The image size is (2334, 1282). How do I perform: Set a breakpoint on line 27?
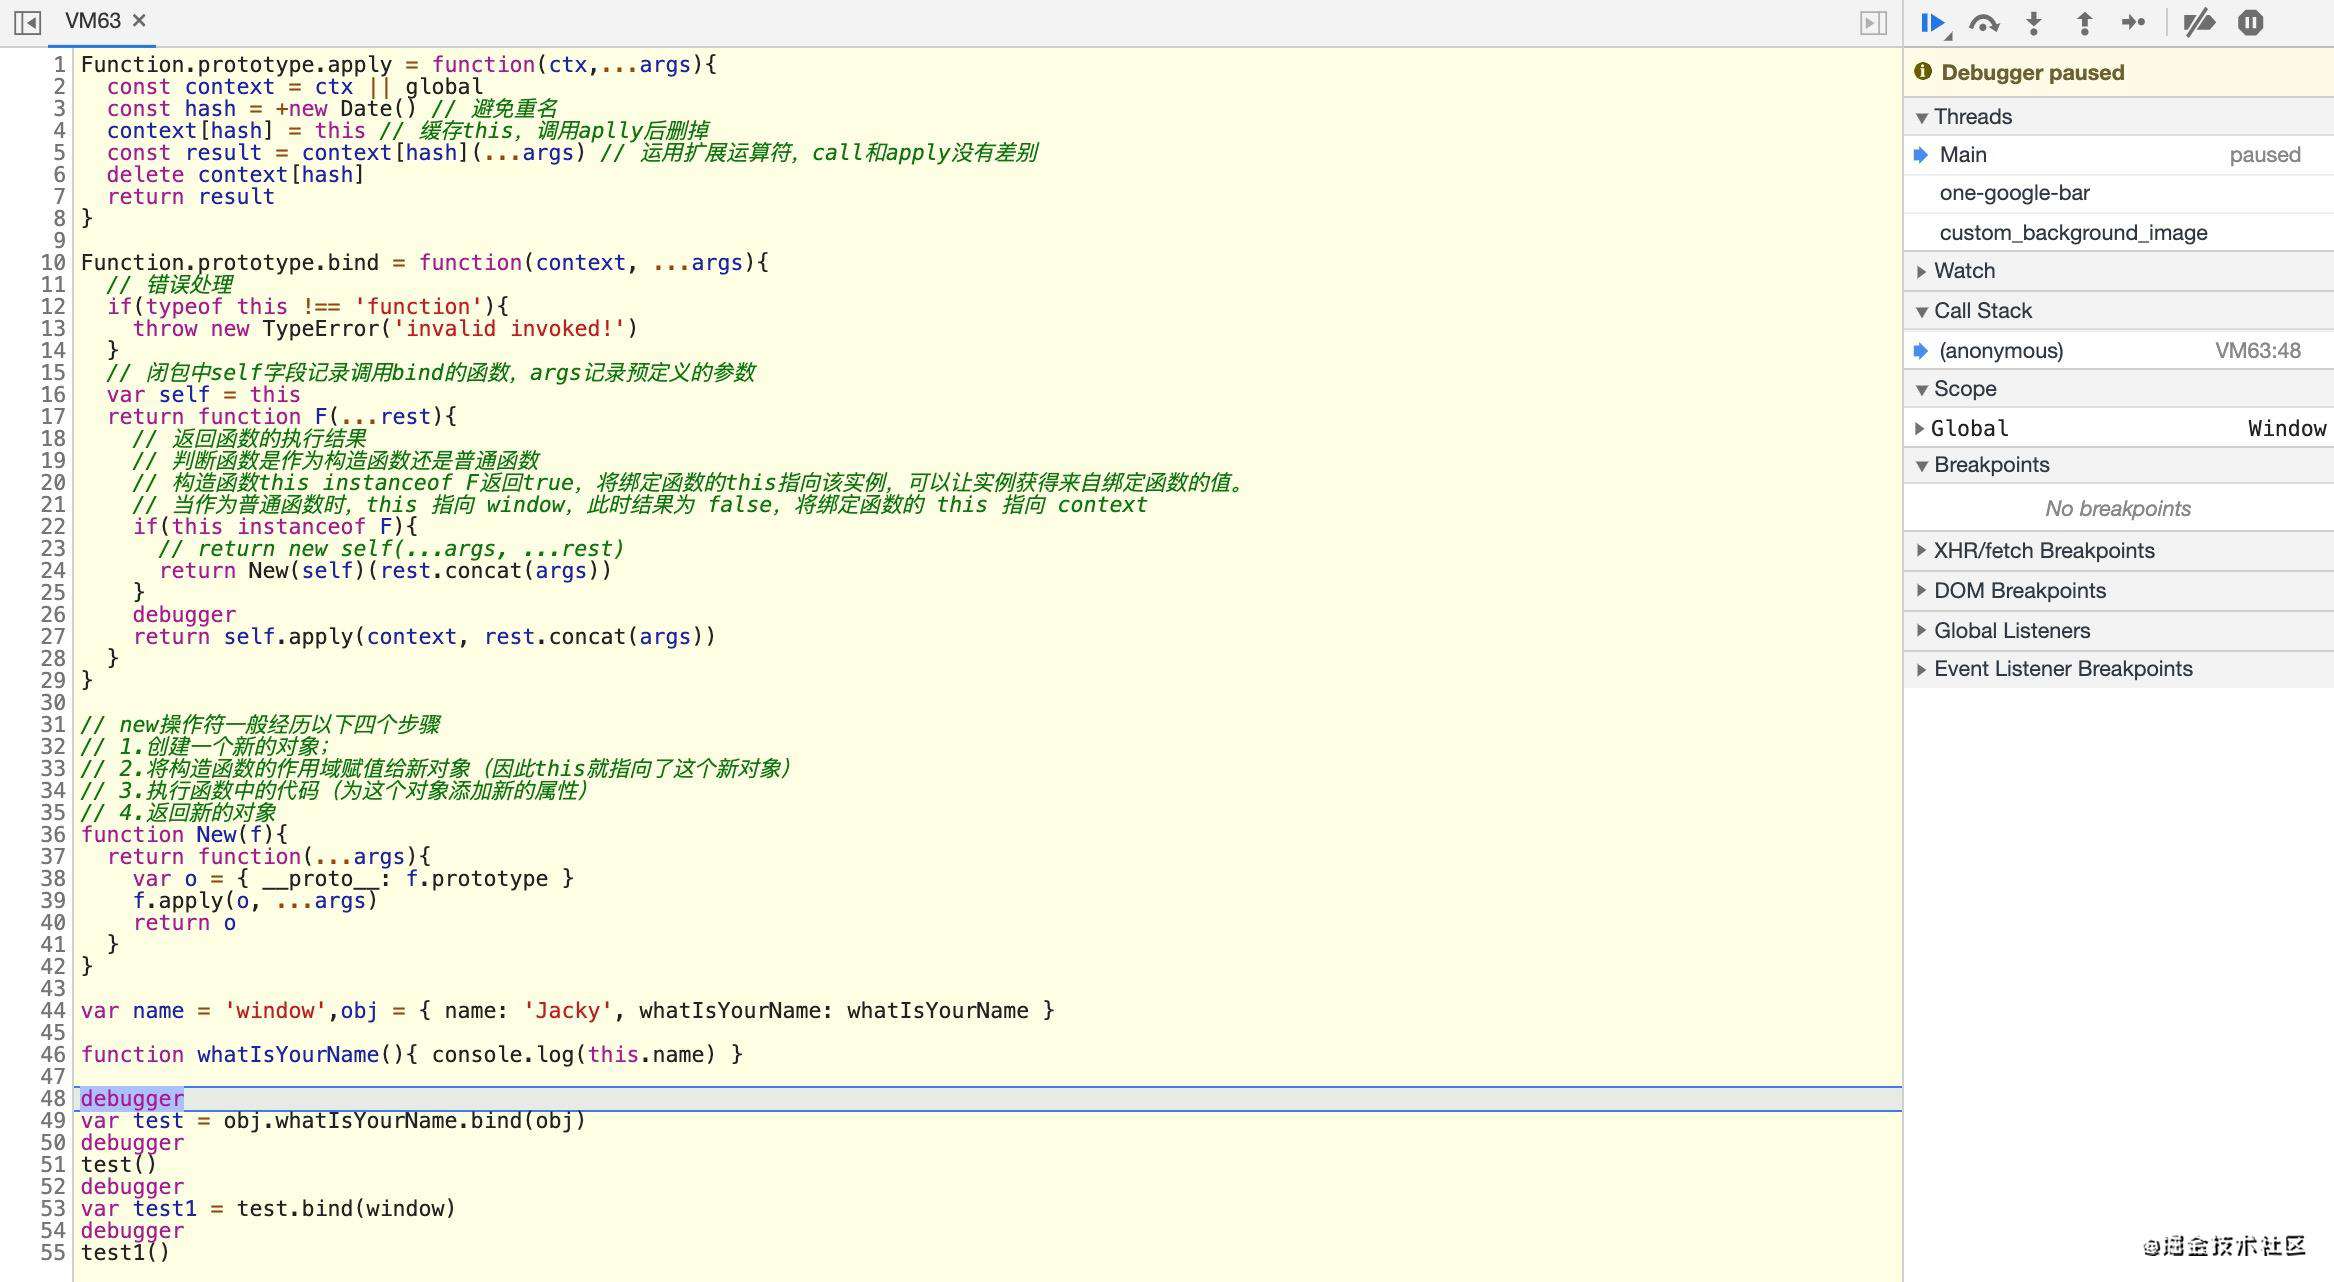[53, 636]
